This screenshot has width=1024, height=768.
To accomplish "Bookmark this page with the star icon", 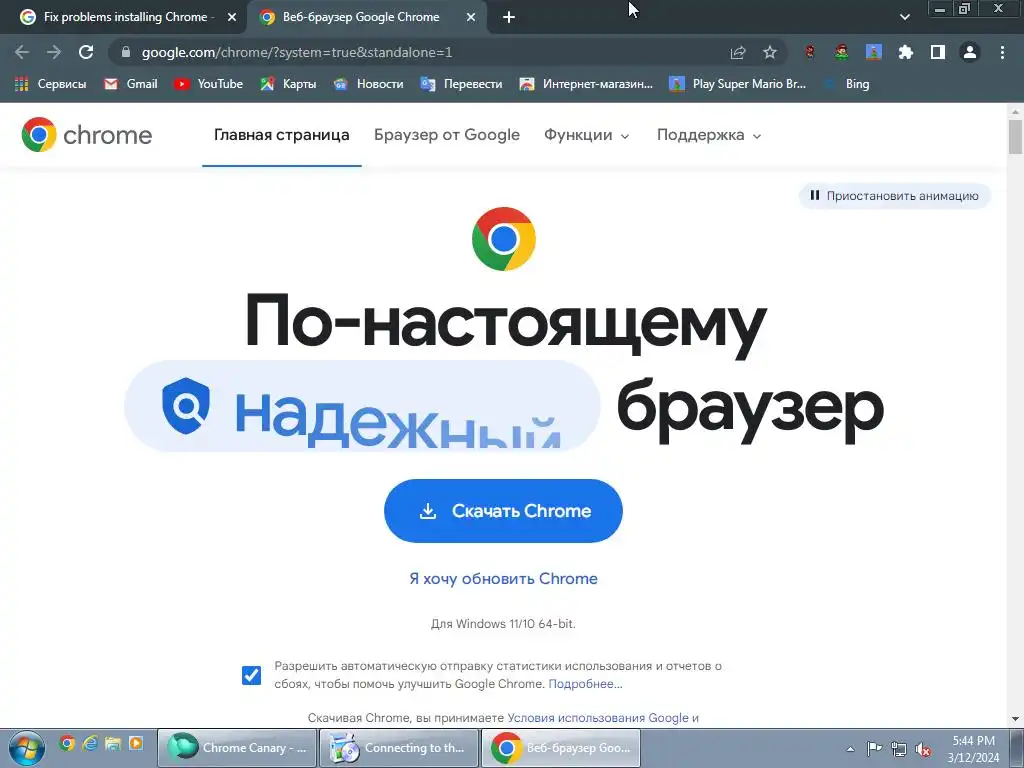I will tap(770, 52).
